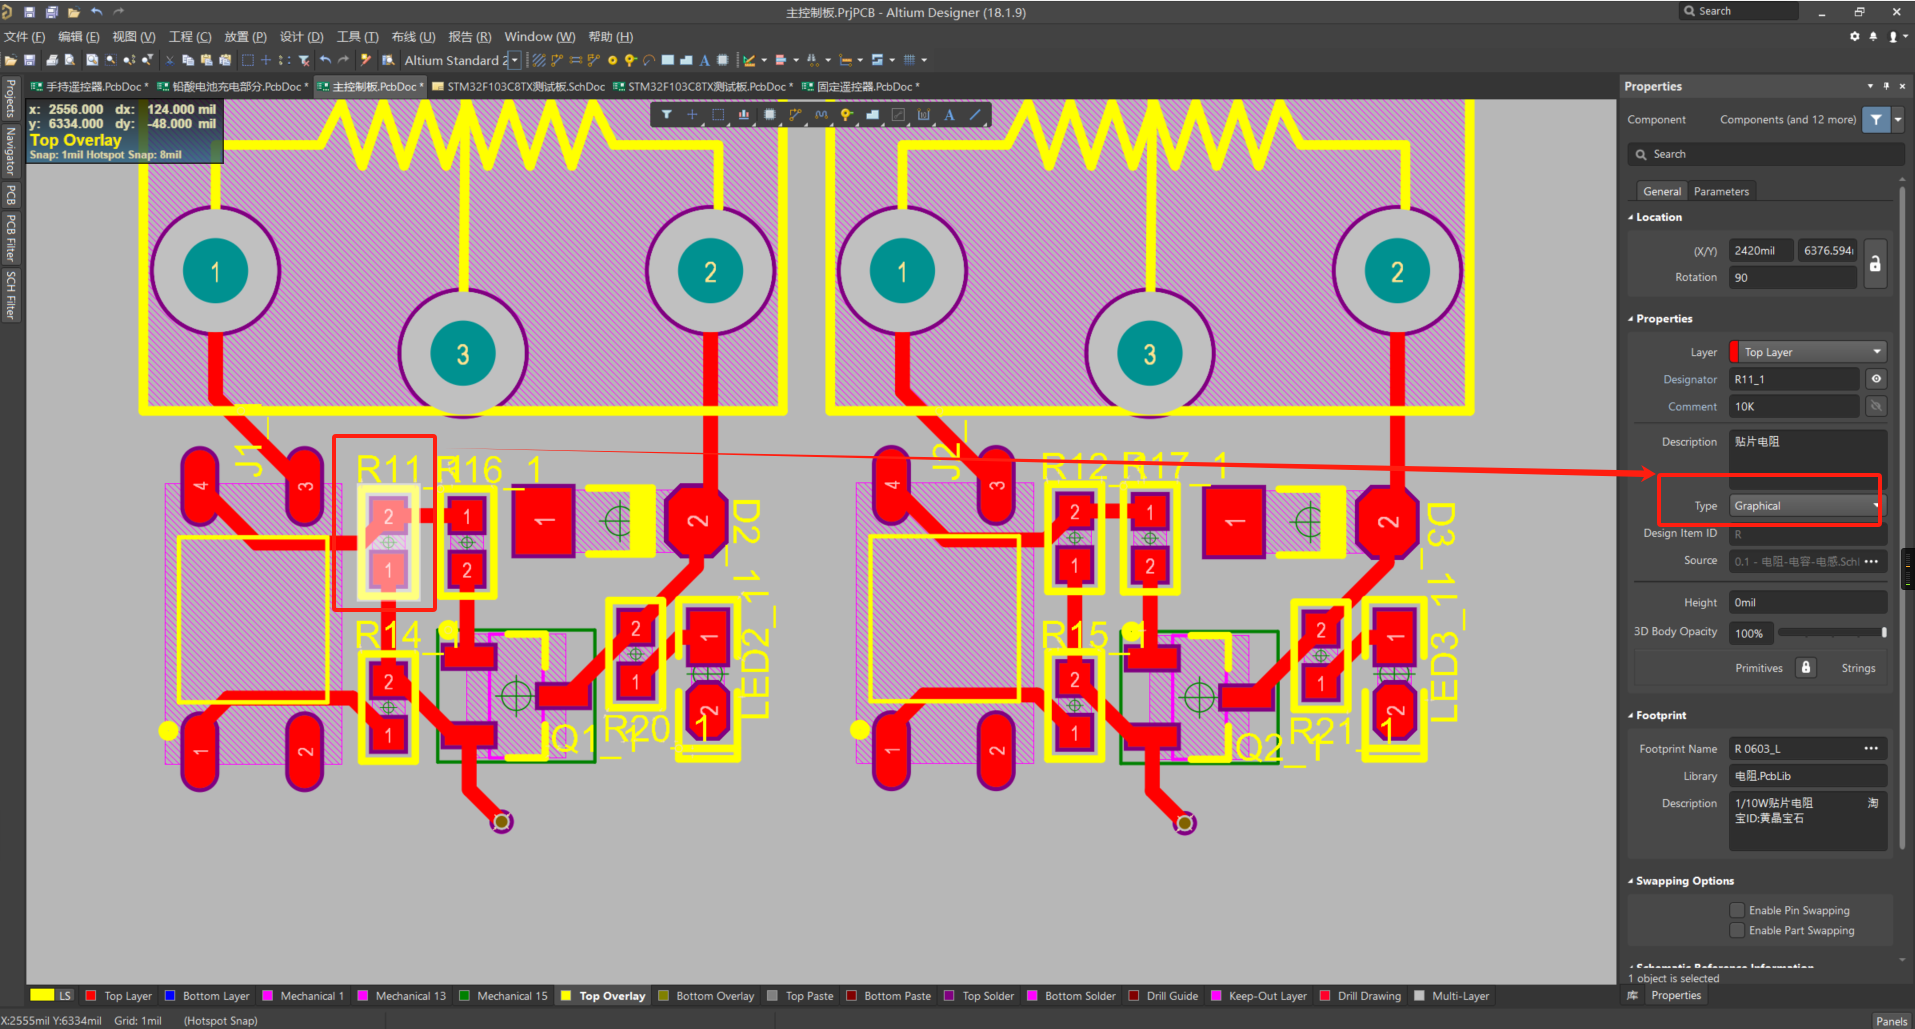Open the 设计 (D) menu

pos(301,37)
